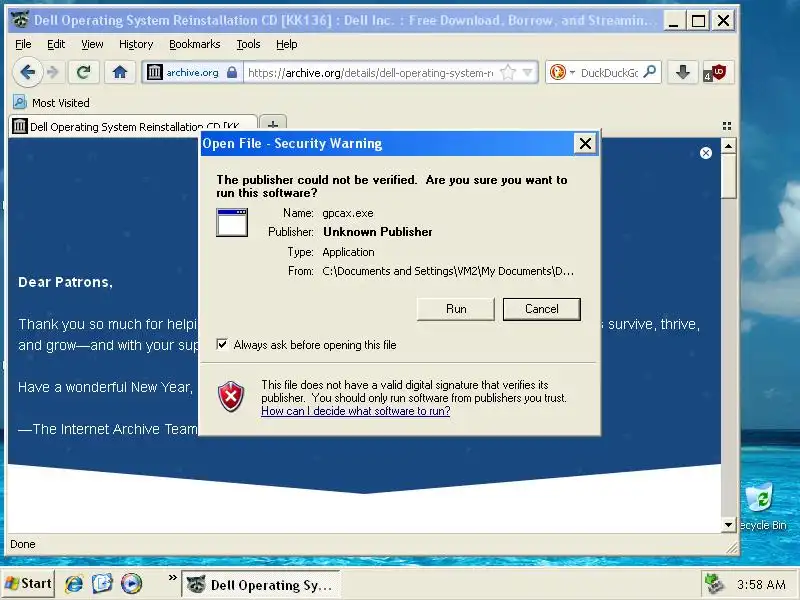Click the search magnifier icon
800x600 pixels.
coord(650,72)
